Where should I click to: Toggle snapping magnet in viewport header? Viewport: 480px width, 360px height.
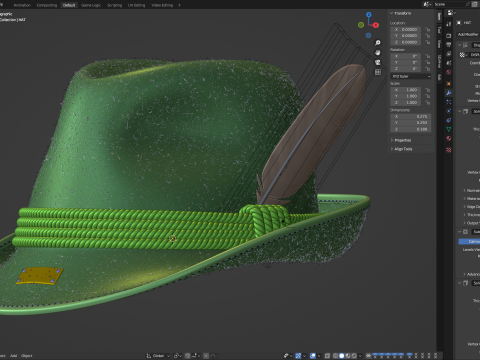pyautogui.click(x=189, y=356)
